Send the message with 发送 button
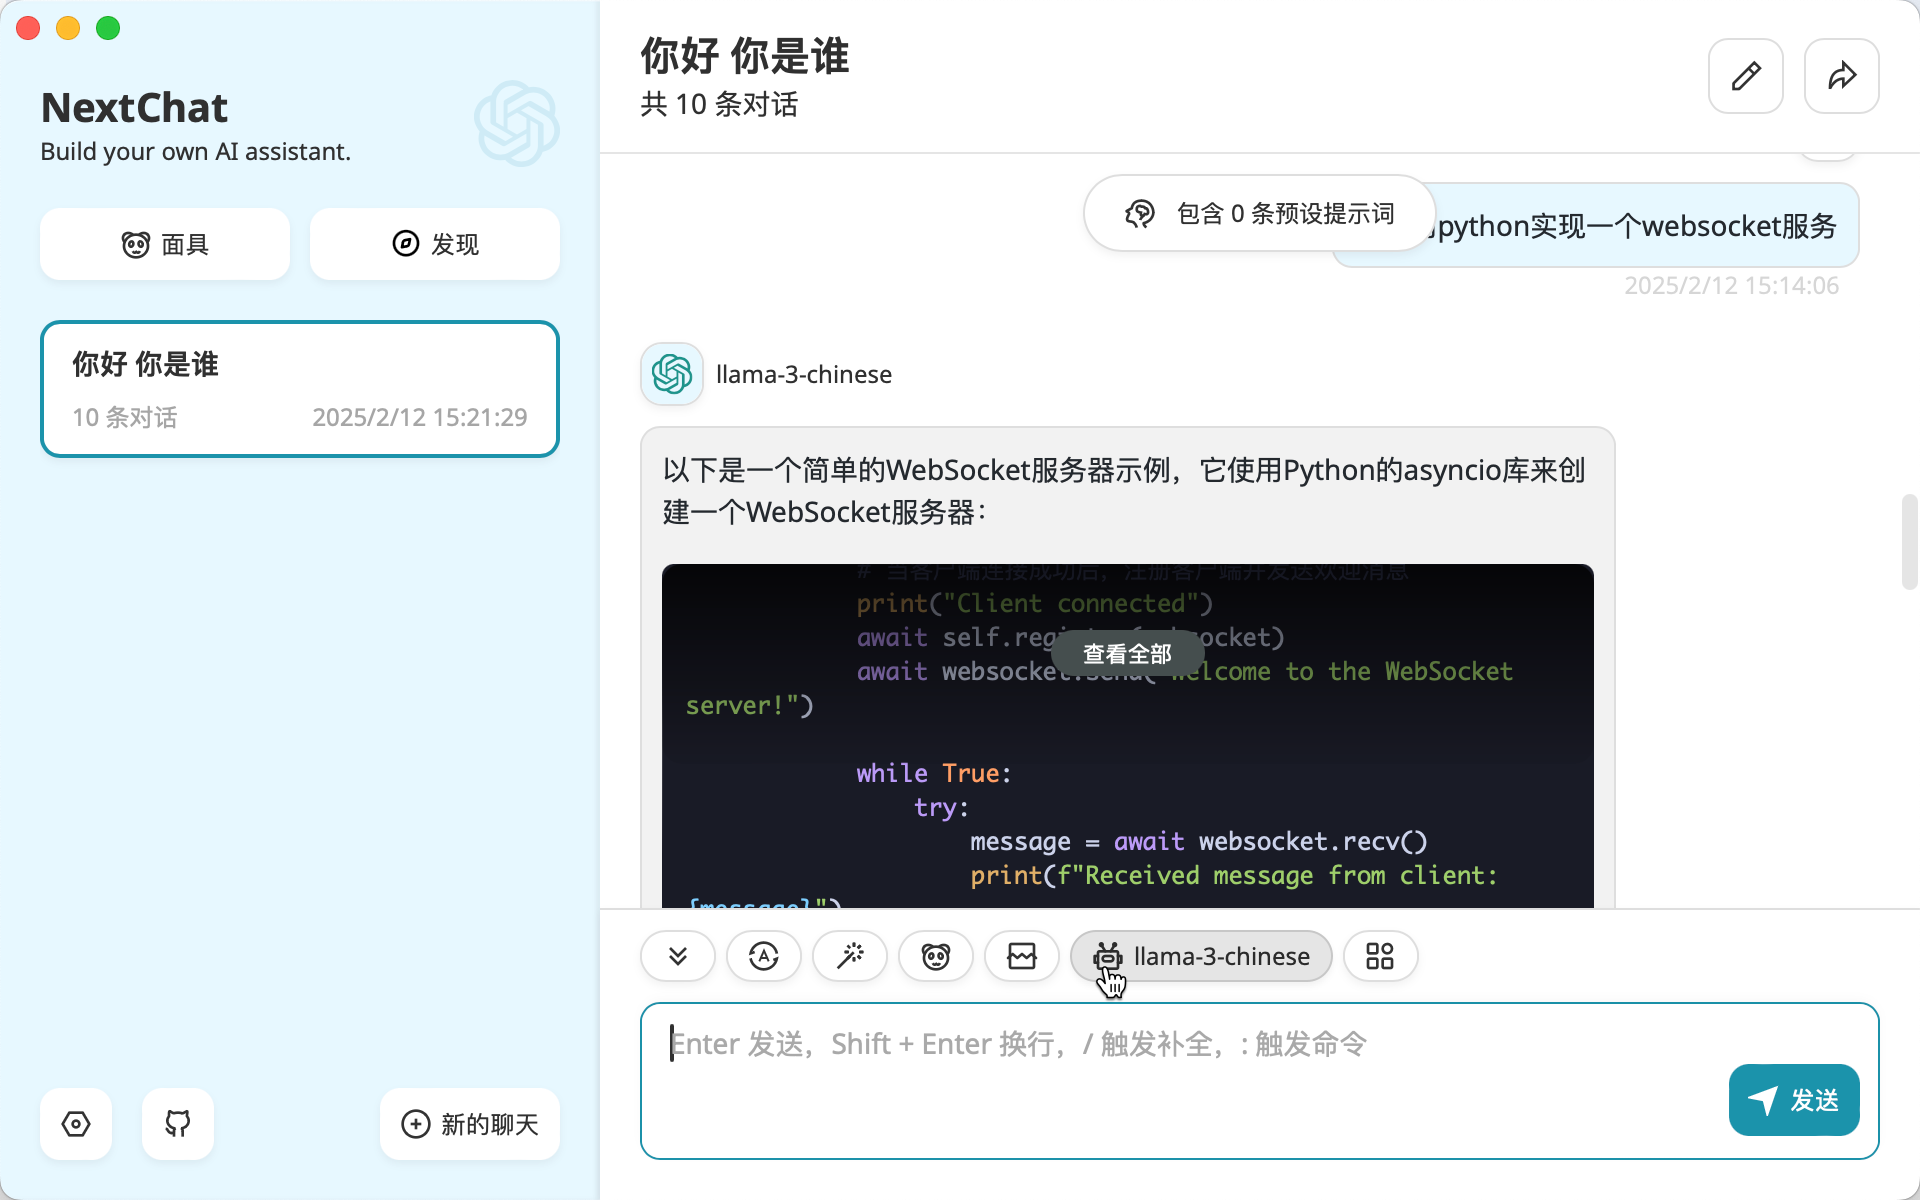The width and height of the screenshot is (1920, 1200). (1794, 1100)
